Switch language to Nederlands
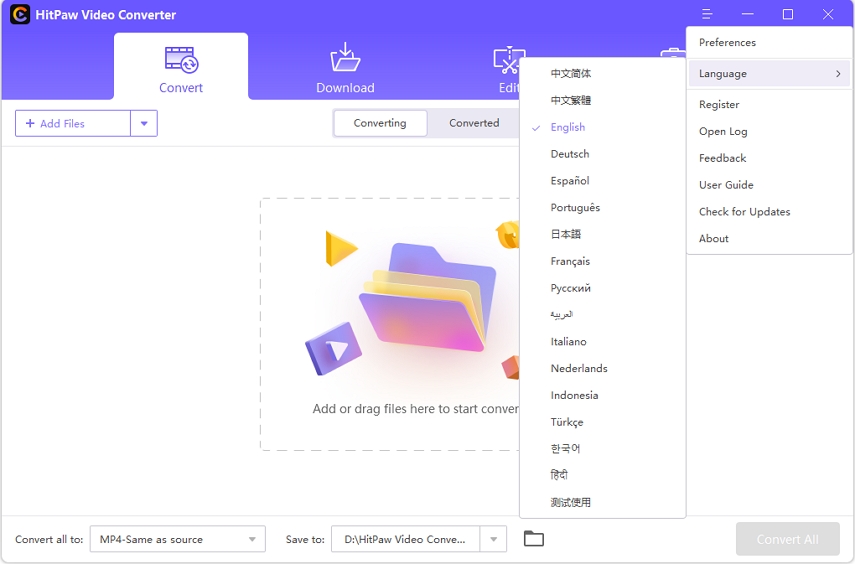Image resolution: width=855 pixels, height=564 pixels. pyautogui.click(x=603, y=368)
